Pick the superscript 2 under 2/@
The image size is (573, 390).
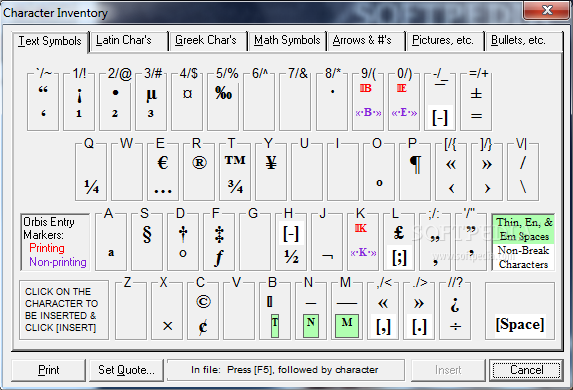115,113
